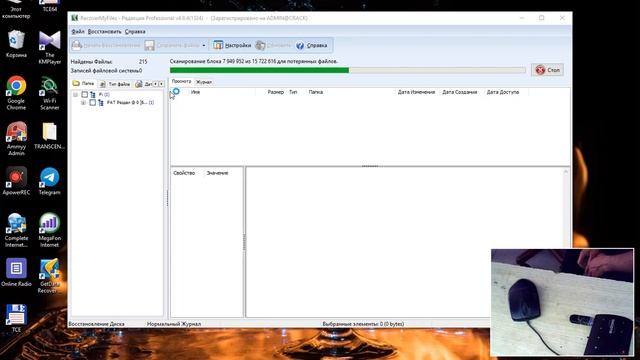Open the Настройки settings toolbar button
Screen dimensions: 640x360
(232, 45)
